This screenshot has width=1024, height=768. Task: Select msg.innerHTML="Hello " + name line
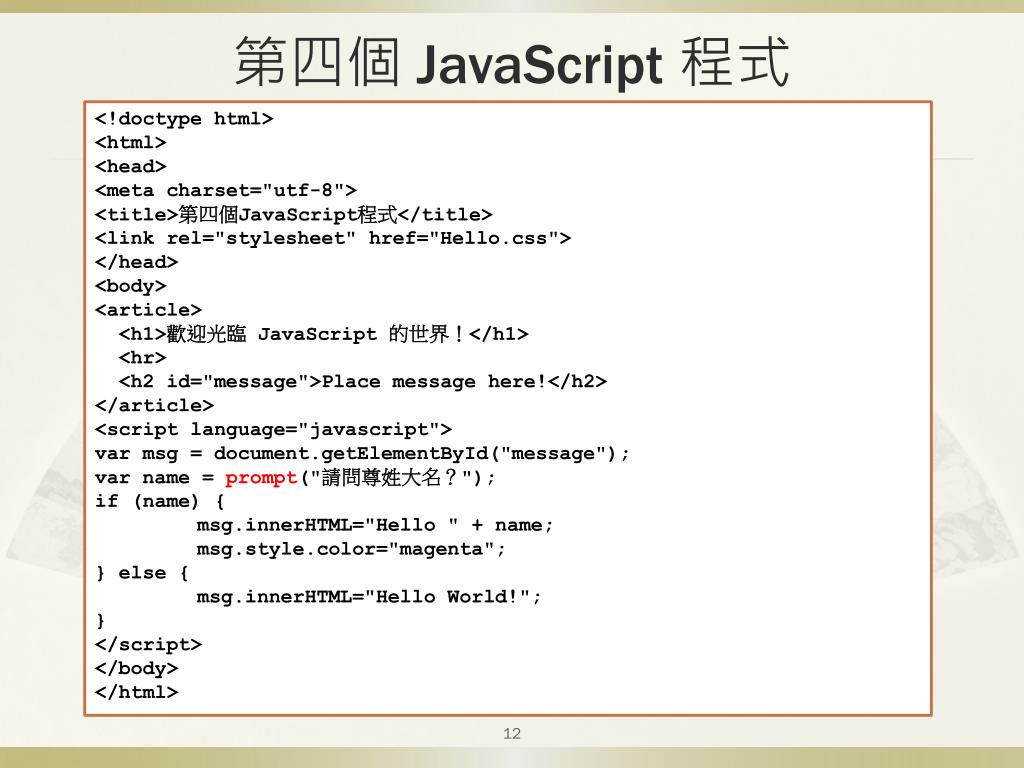tap(375, 525)
